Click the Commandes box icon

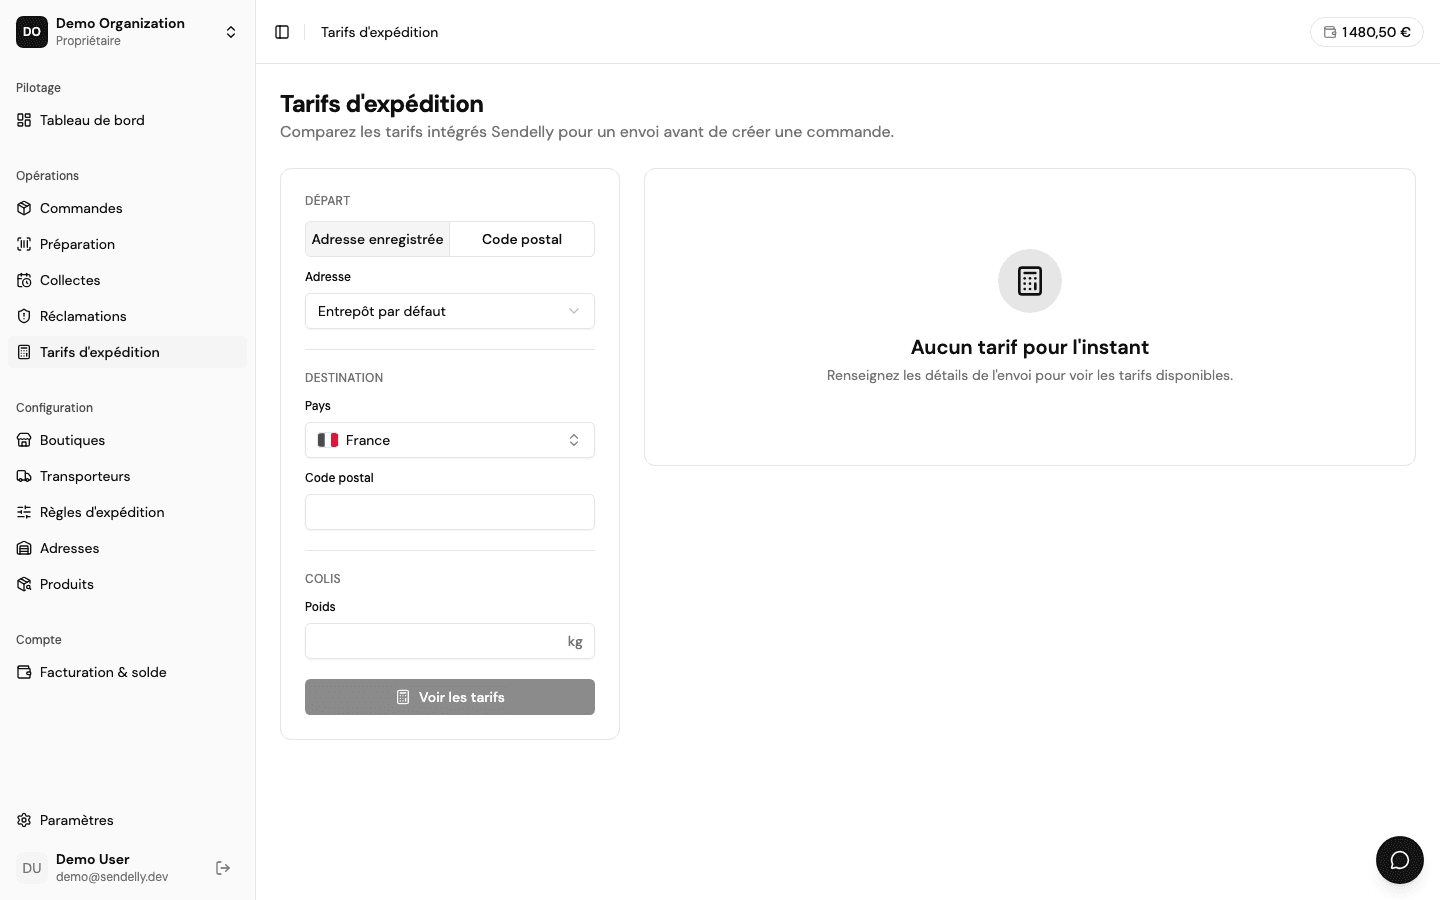click(24, 208)
